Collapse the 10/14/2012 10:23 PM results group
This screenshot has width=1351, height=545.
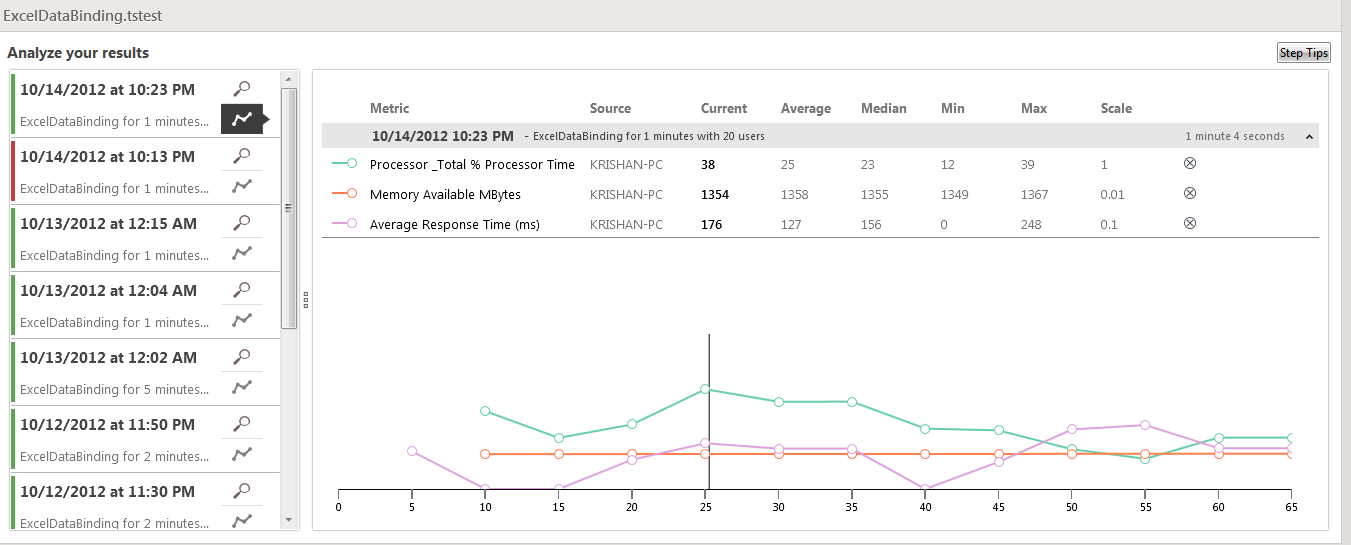click(1310, 136)
